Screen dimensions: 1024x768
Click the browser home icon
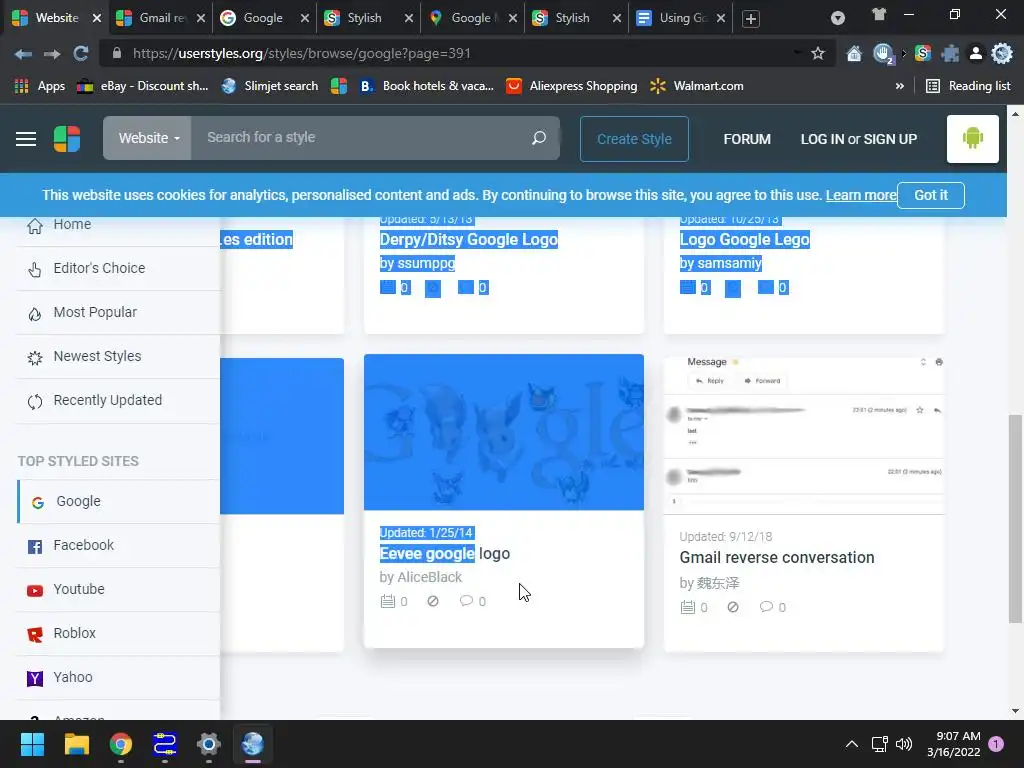click(854, 54)
